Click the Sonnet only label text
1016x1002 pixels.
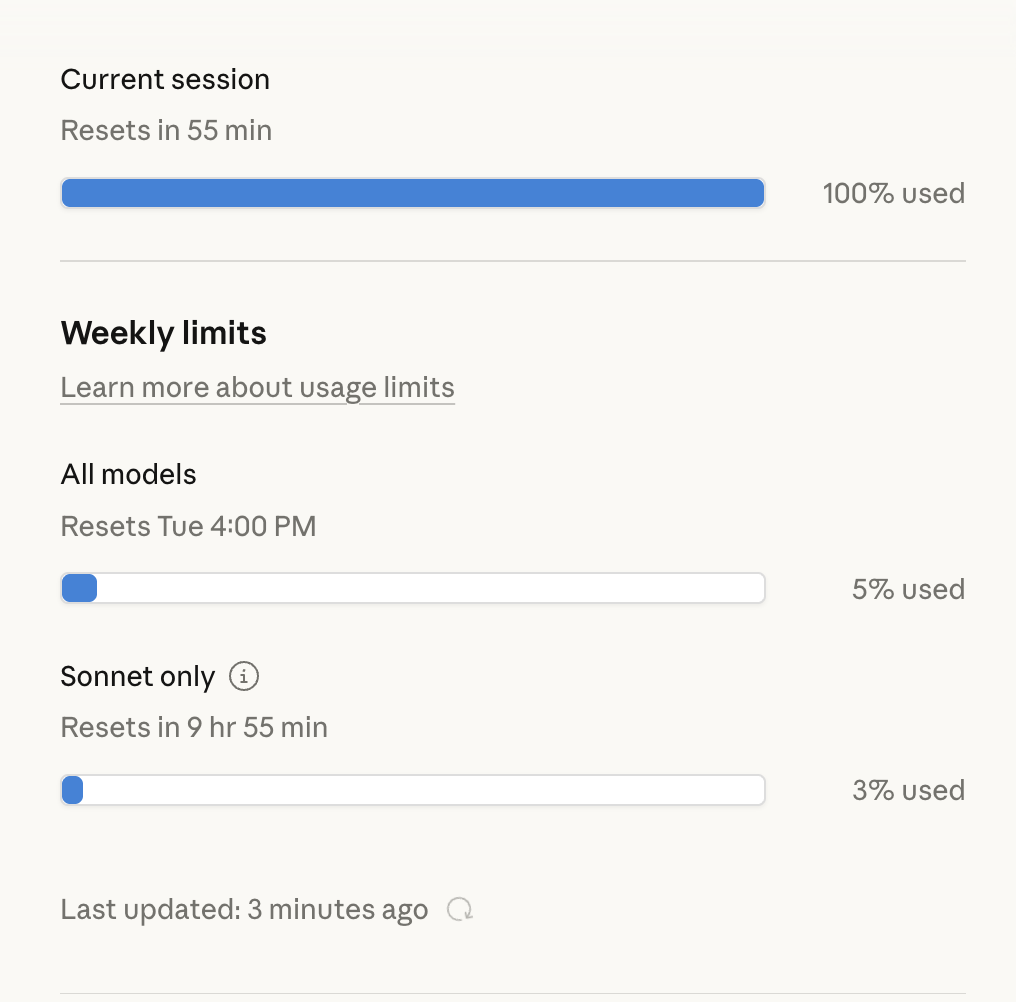(137, 677)
